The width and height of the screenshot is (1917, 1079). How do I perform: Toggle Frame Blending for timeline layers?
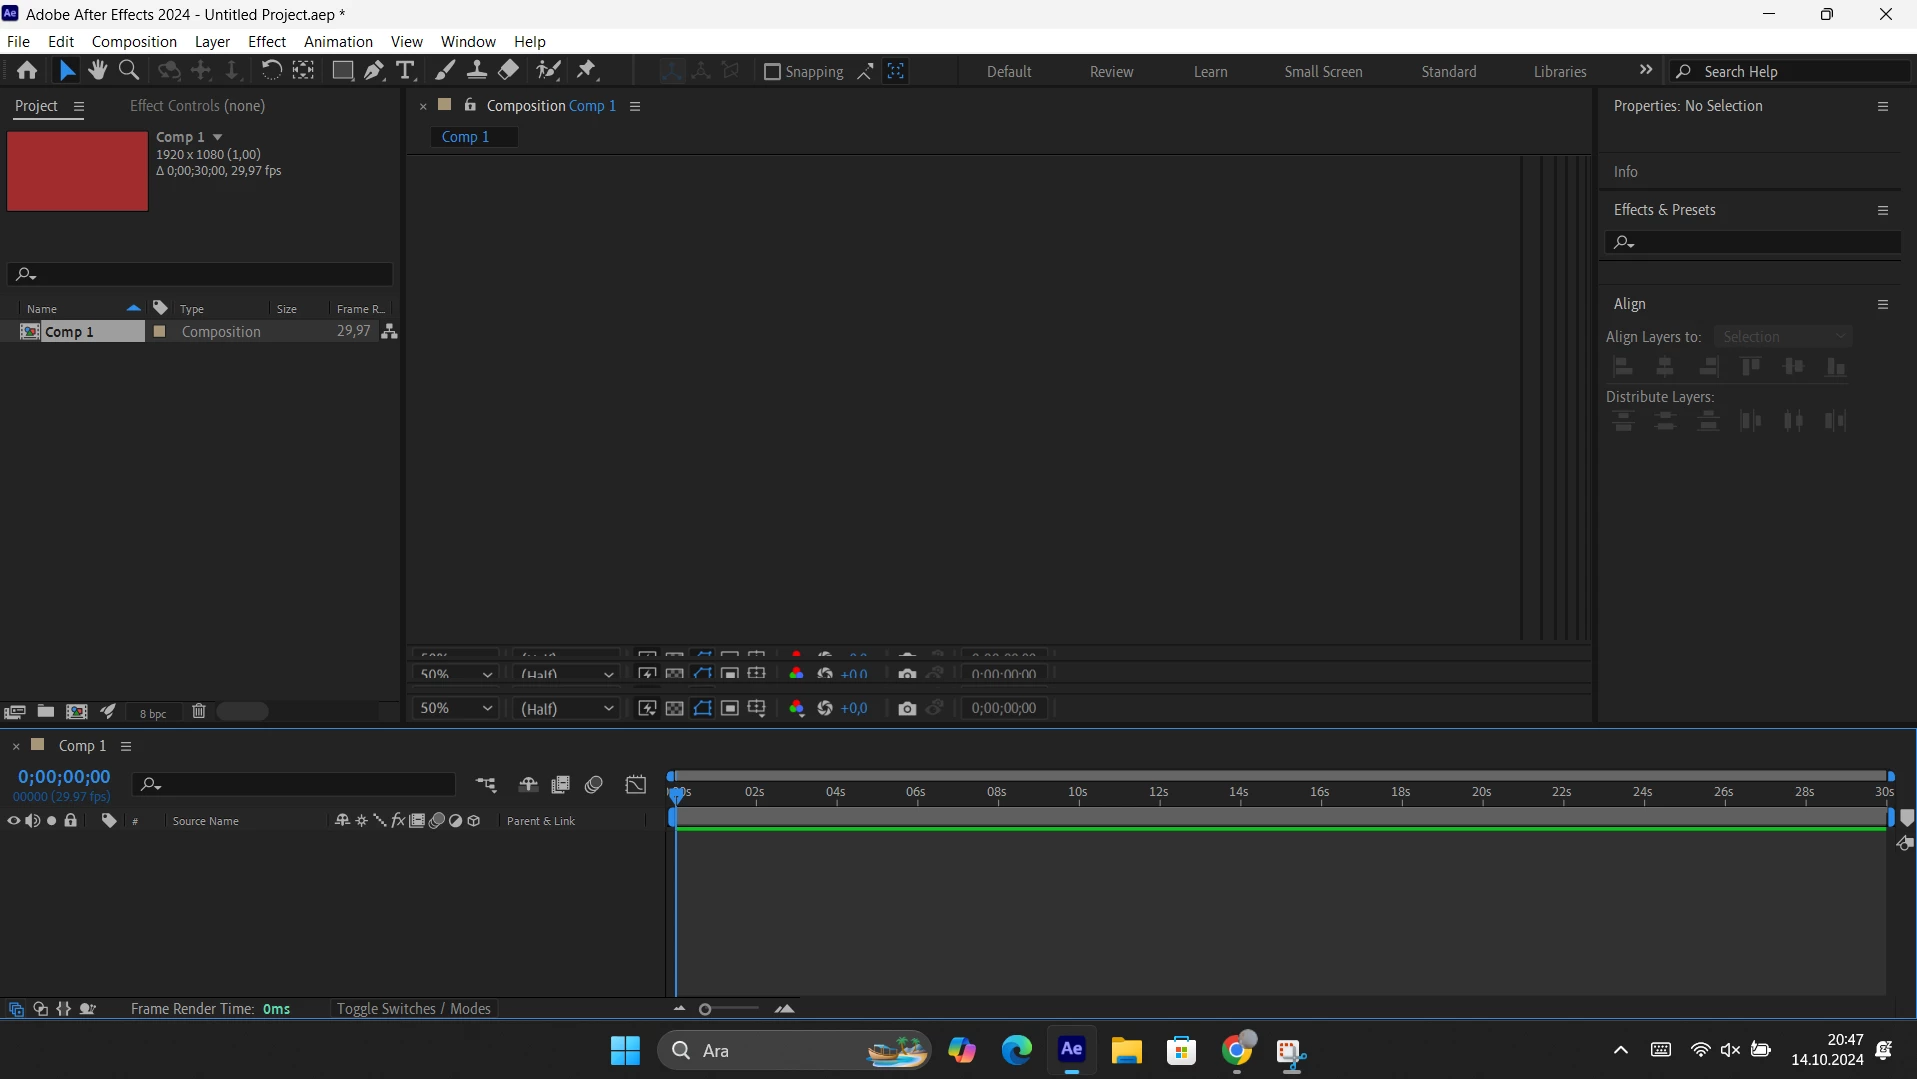click(x=561, y=785)
